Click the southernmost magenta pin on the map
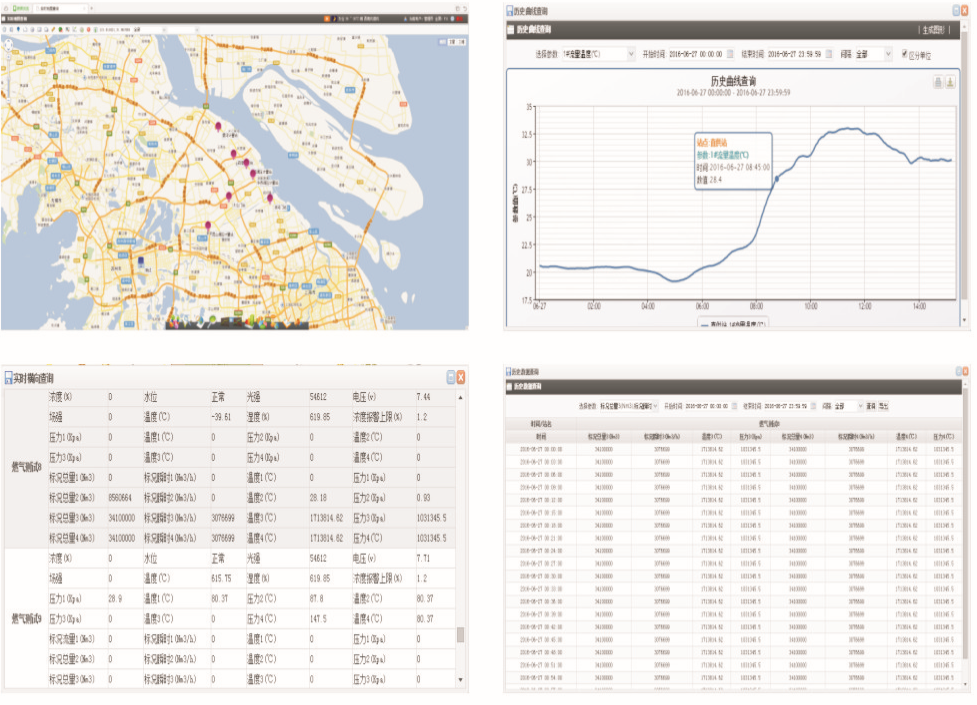 click(208, 226)
